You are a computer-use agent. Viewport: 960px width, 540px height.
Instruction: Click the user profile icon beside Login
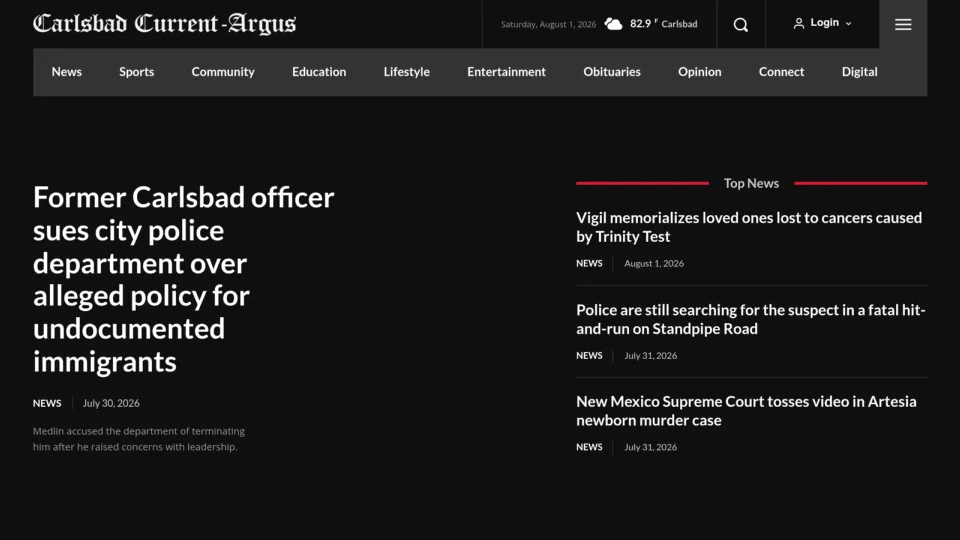point(798,23)
